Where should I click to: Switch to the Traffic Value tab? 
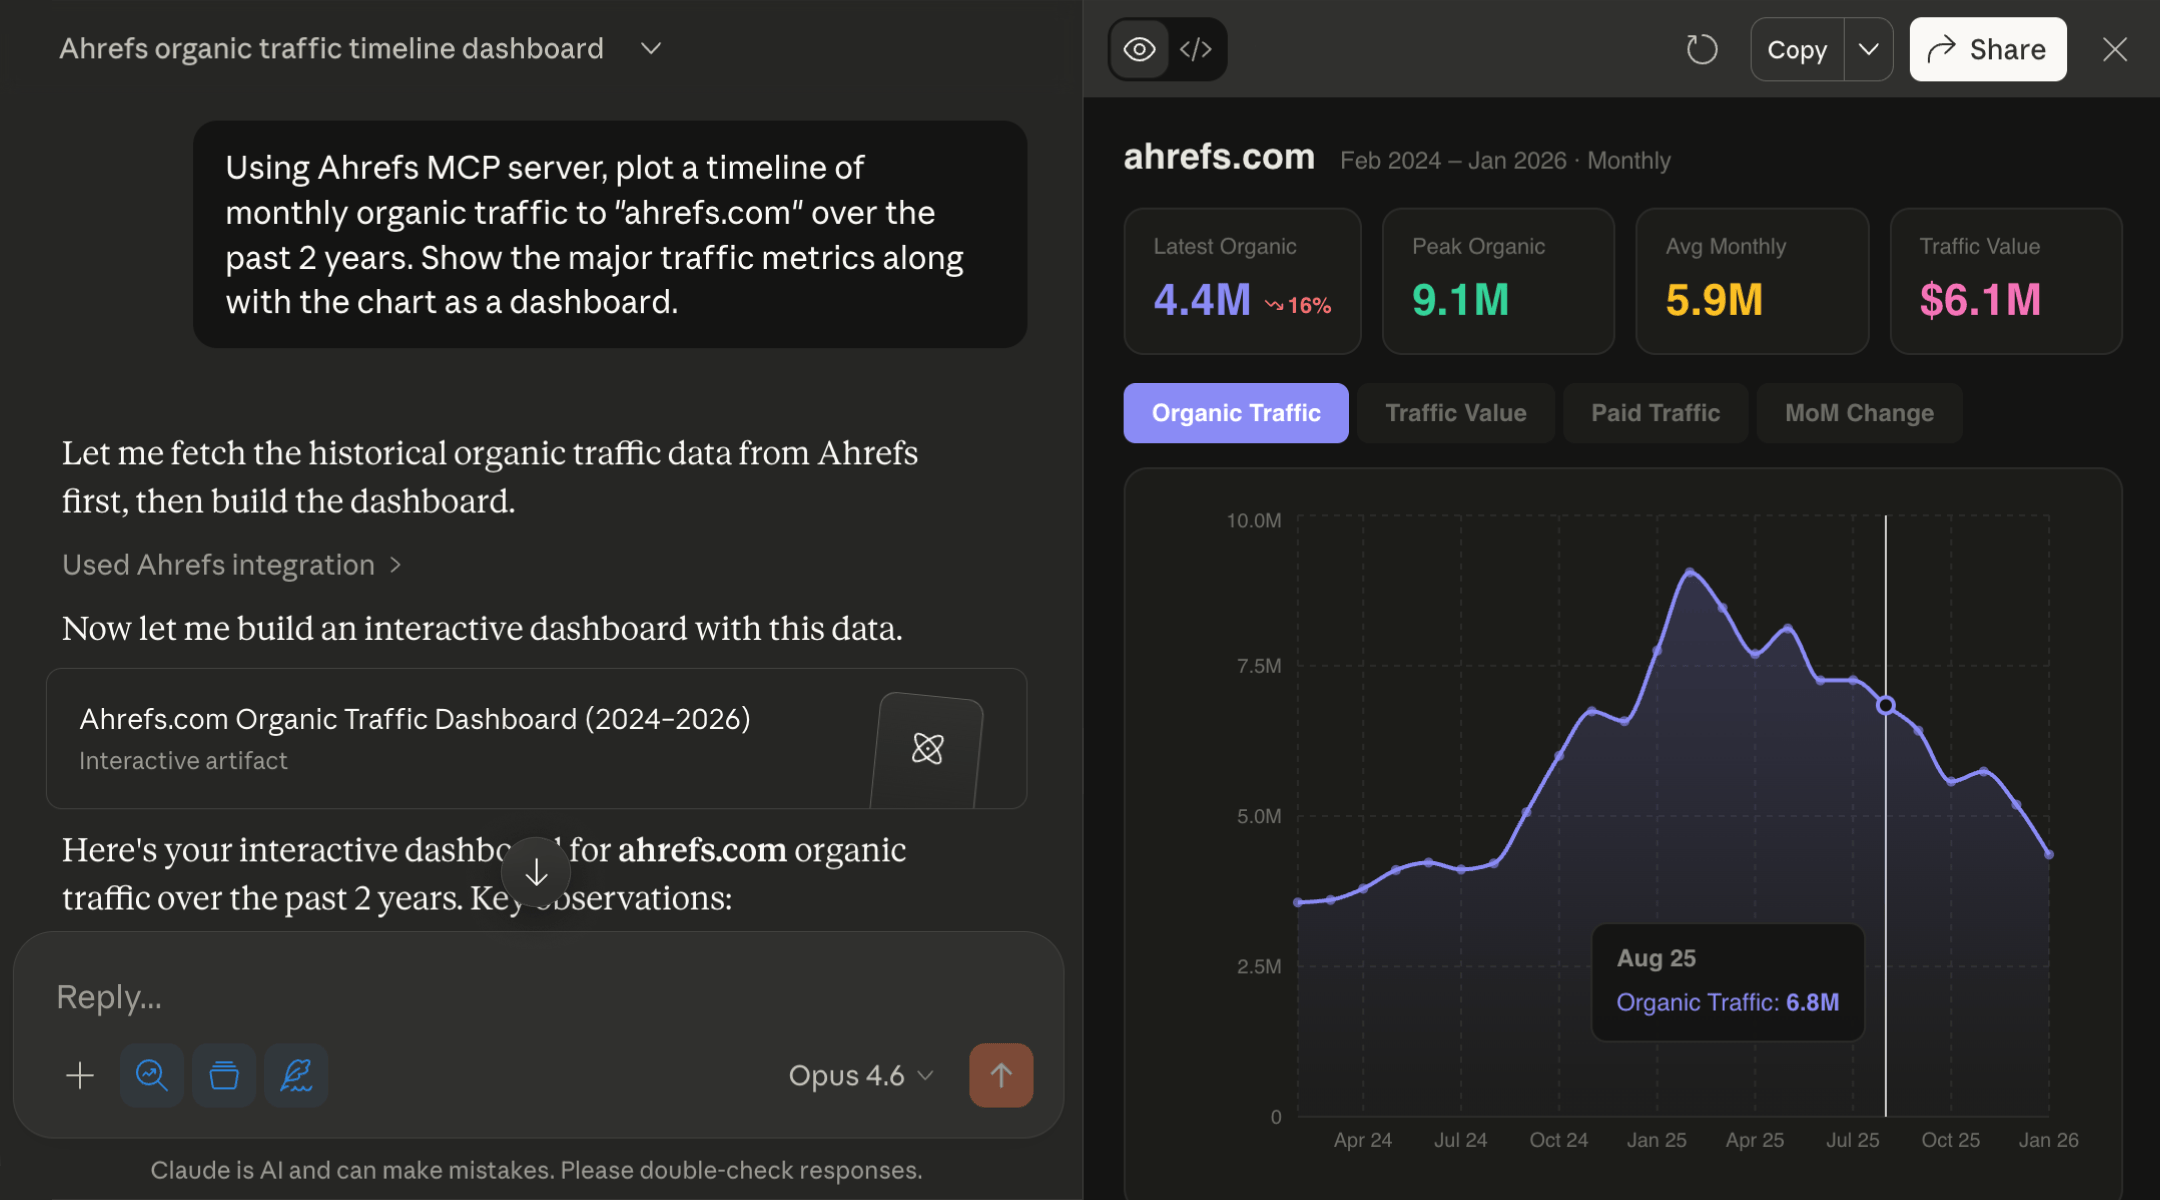pyautogui.click(x=1455, y=413)
